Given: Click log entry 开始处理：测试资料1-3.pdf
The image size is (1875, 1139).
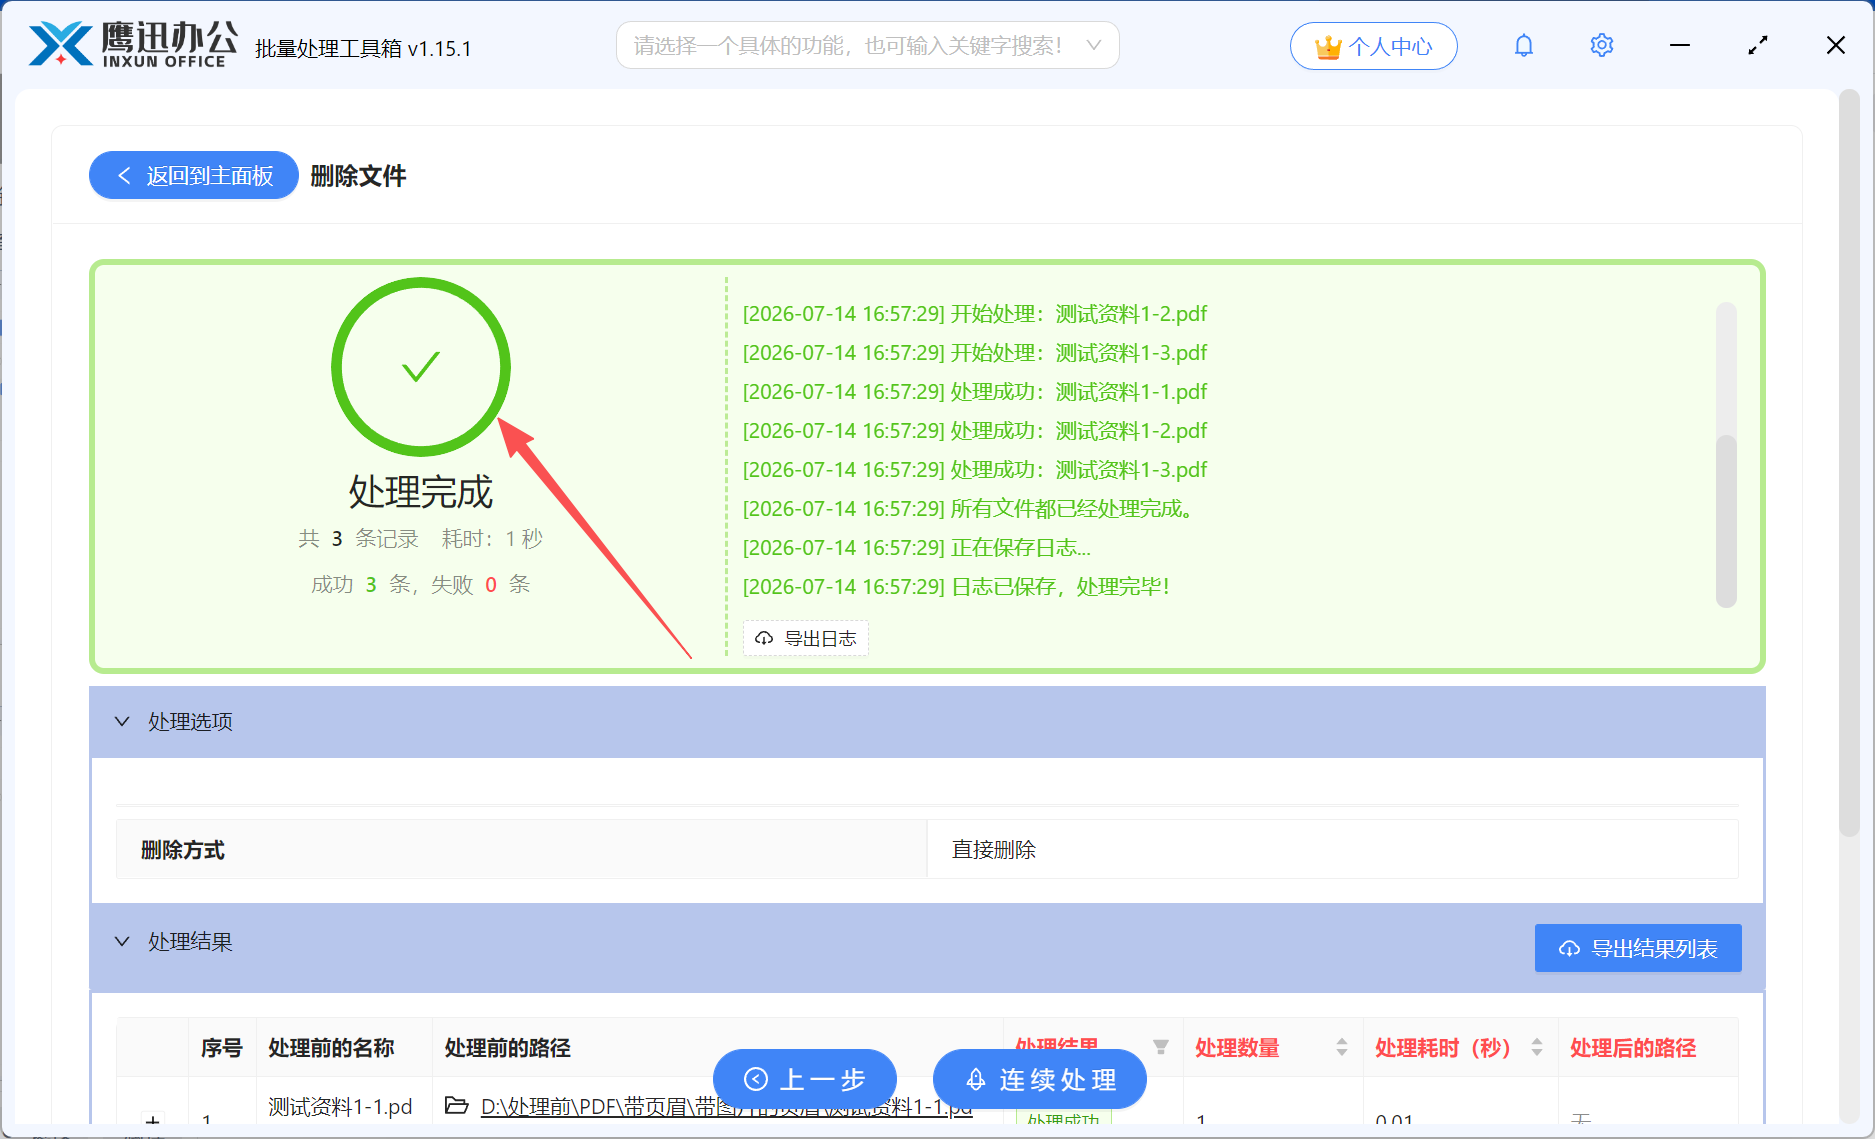Looking at the screenshot, I should [975, 353].
